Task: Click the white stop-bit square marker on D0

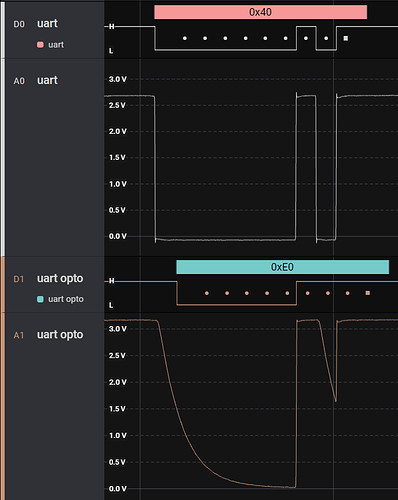Action: pyautogui.click(x=346, y=38)
